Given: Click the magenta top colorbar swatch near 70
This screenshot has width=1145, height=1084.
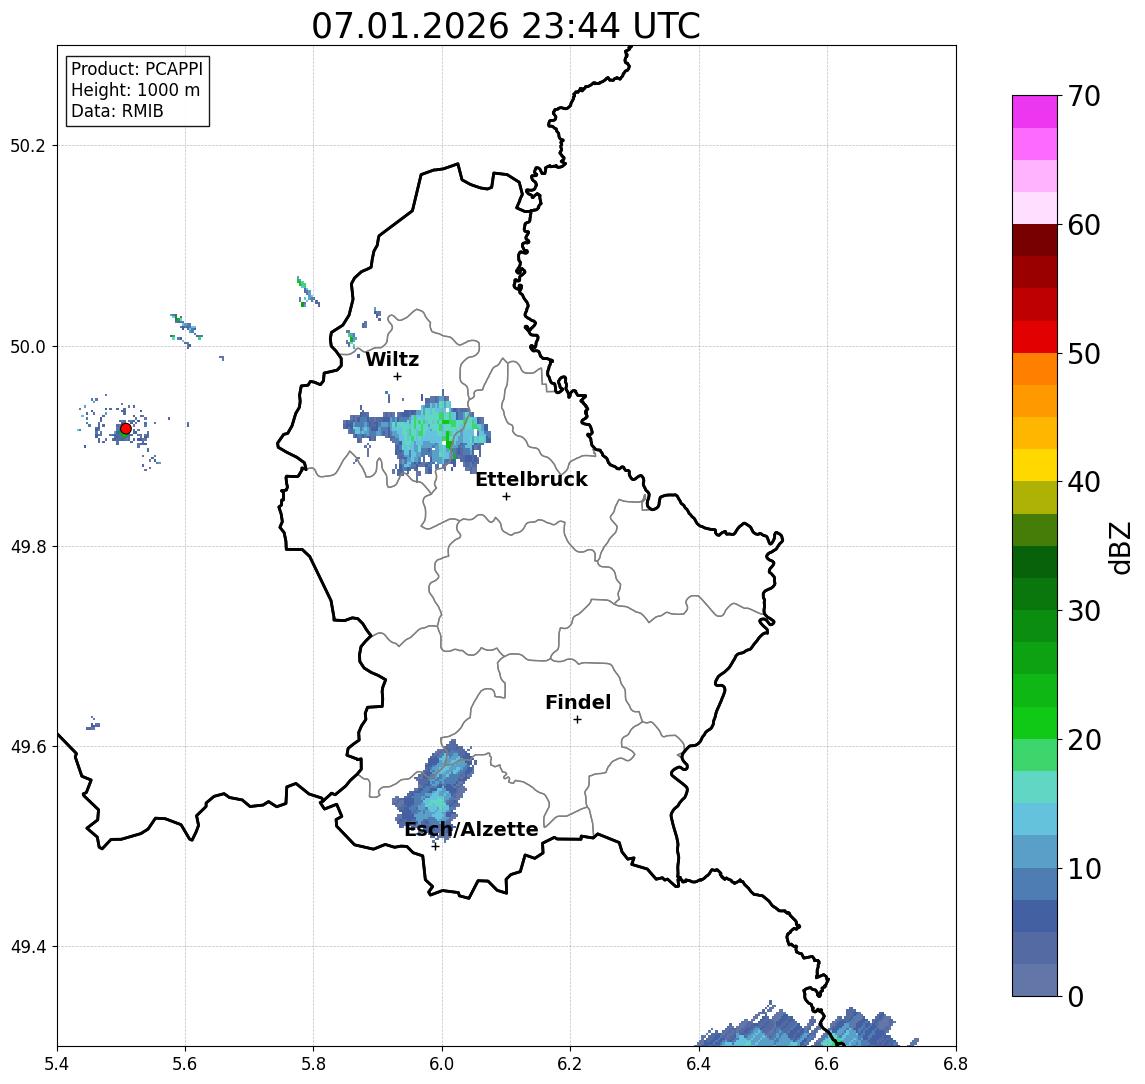Looking at the screenshot, I should tap(1035, 112).
